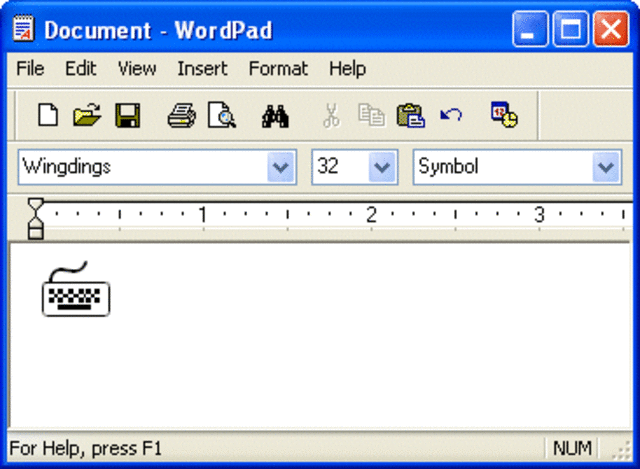Open the View menu
The image size is (640, 469).
[x=137, y=69]
